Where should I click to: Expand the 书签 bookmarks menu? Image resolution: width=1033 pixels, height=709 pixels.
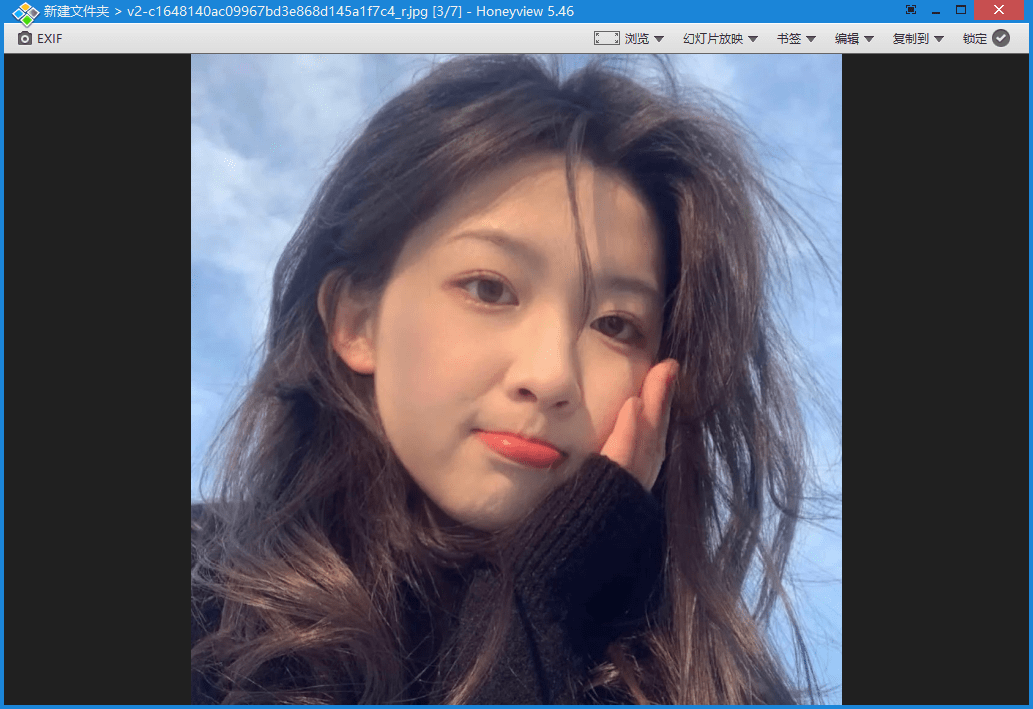point(796,39)
